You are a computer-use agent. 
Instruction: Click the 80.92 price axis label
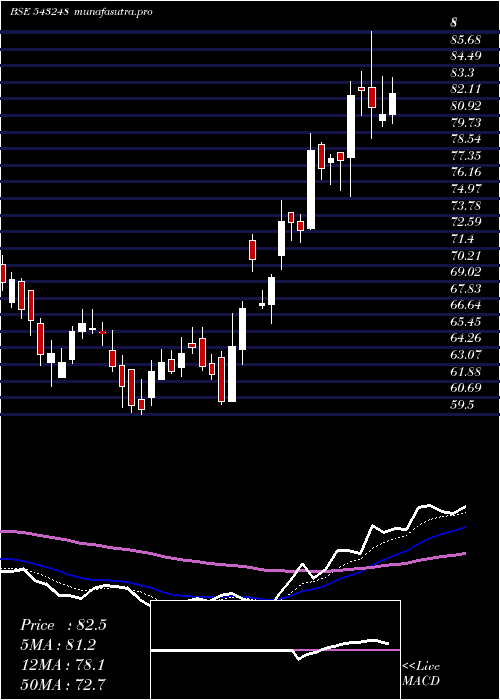(466, 106)
